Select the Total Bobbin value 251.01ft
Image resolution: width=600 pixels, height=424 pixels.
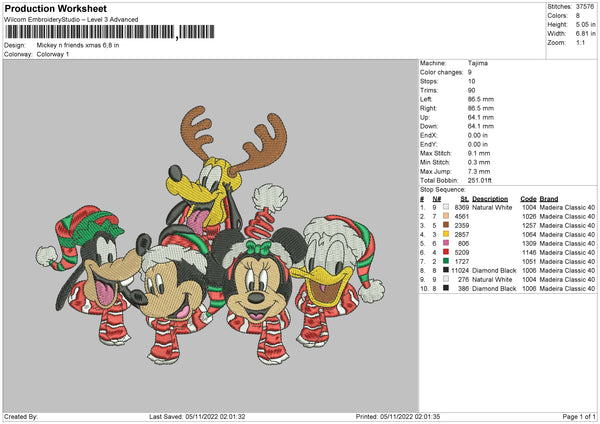(x=479, y=180)
